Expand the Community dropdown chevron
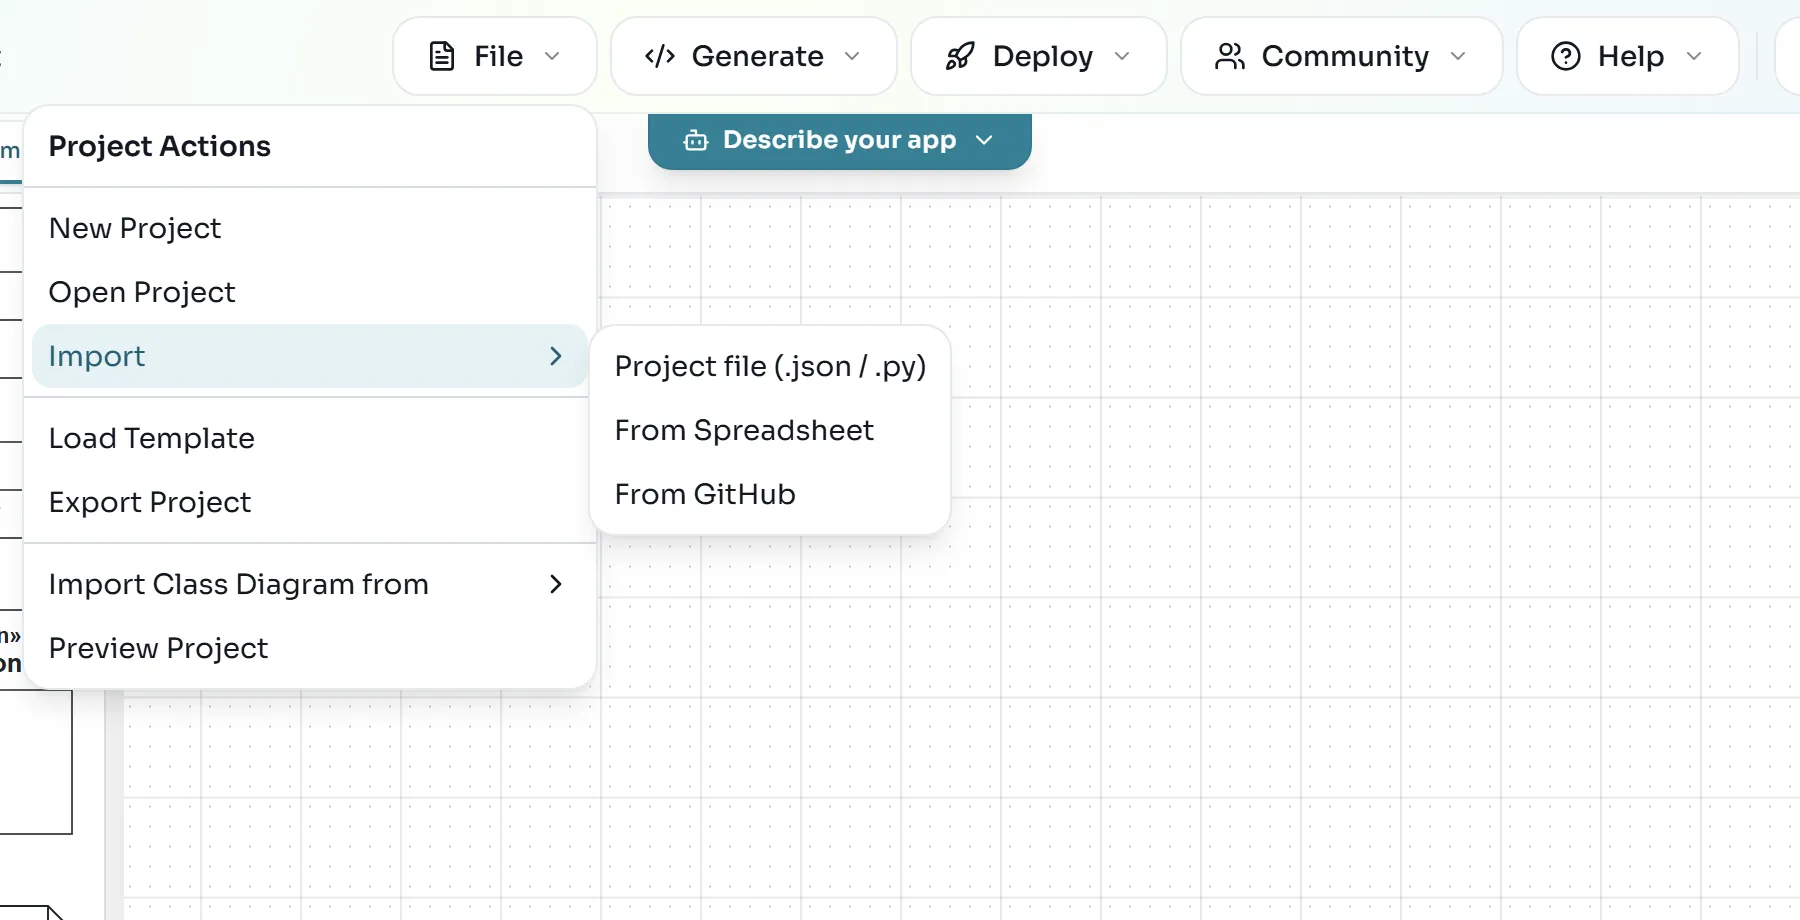 (x=1458, y=56)
